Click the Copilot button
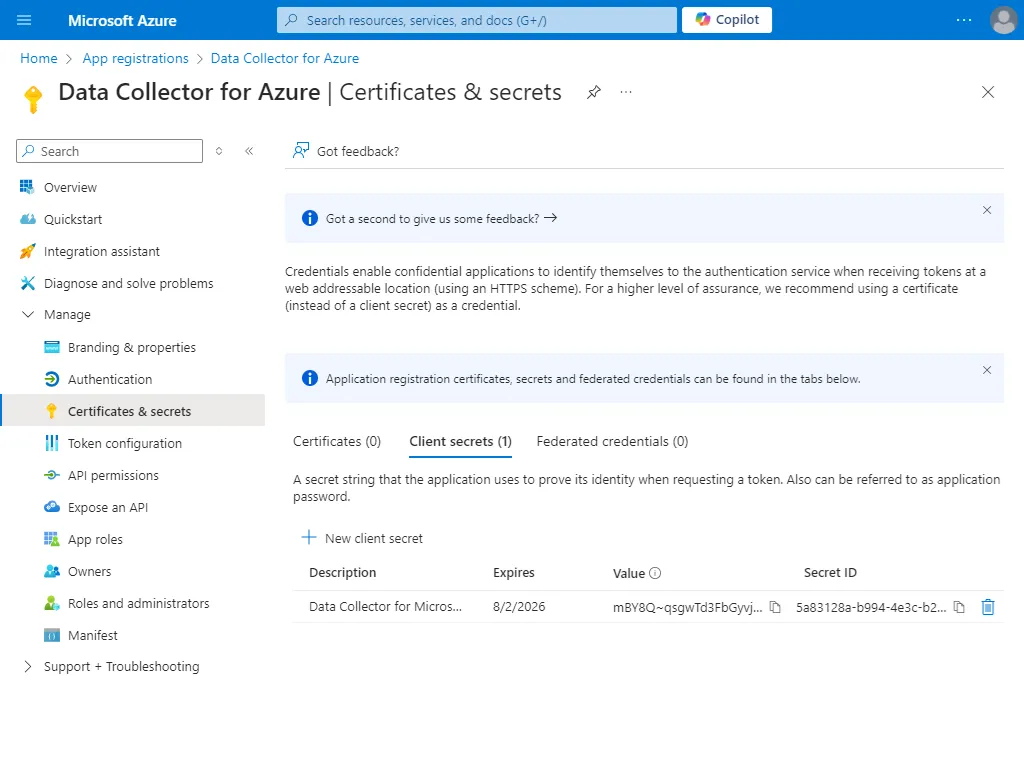The image size is (1024, 768). 727,20
